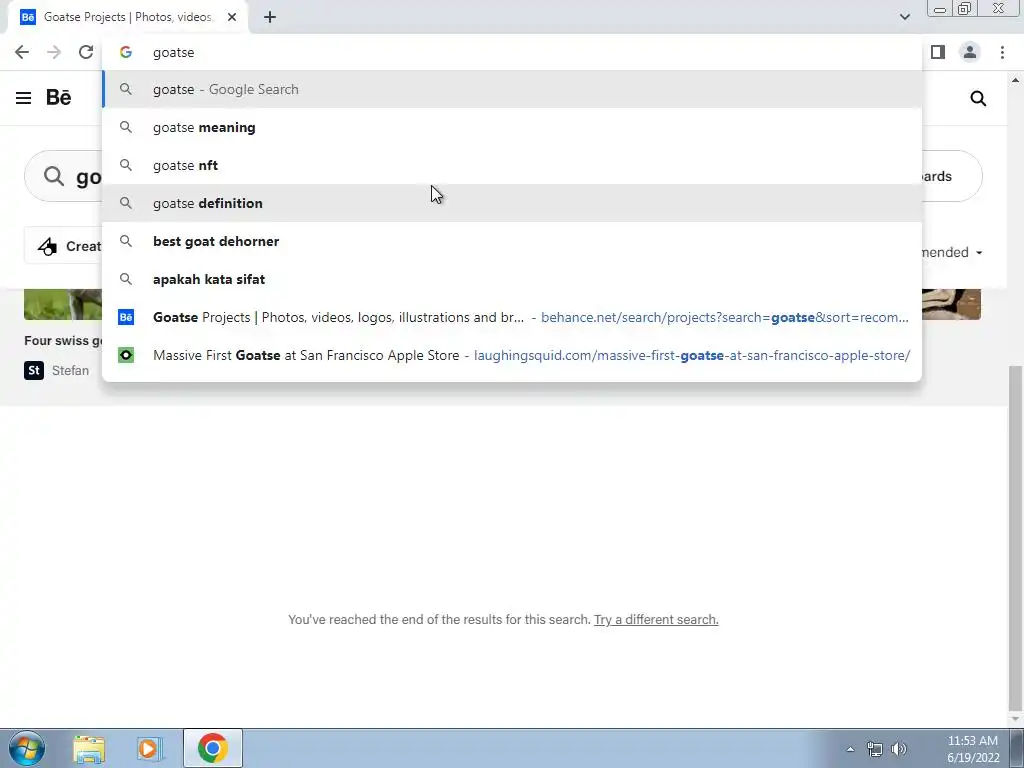Open the Chrome three-dot menu
Screen dimensions: 1024x768
(x=1002, y=52)
